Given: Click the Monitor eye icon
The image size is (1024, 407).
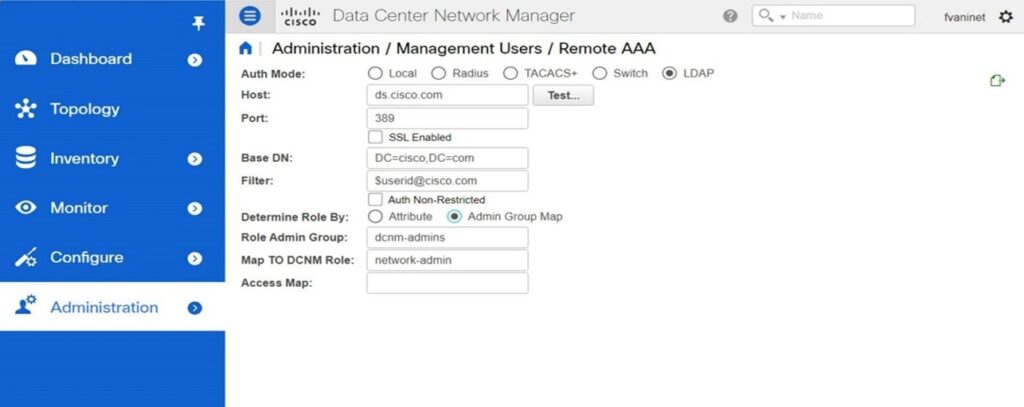Looking at the screenshot, I should click(25, 208).
